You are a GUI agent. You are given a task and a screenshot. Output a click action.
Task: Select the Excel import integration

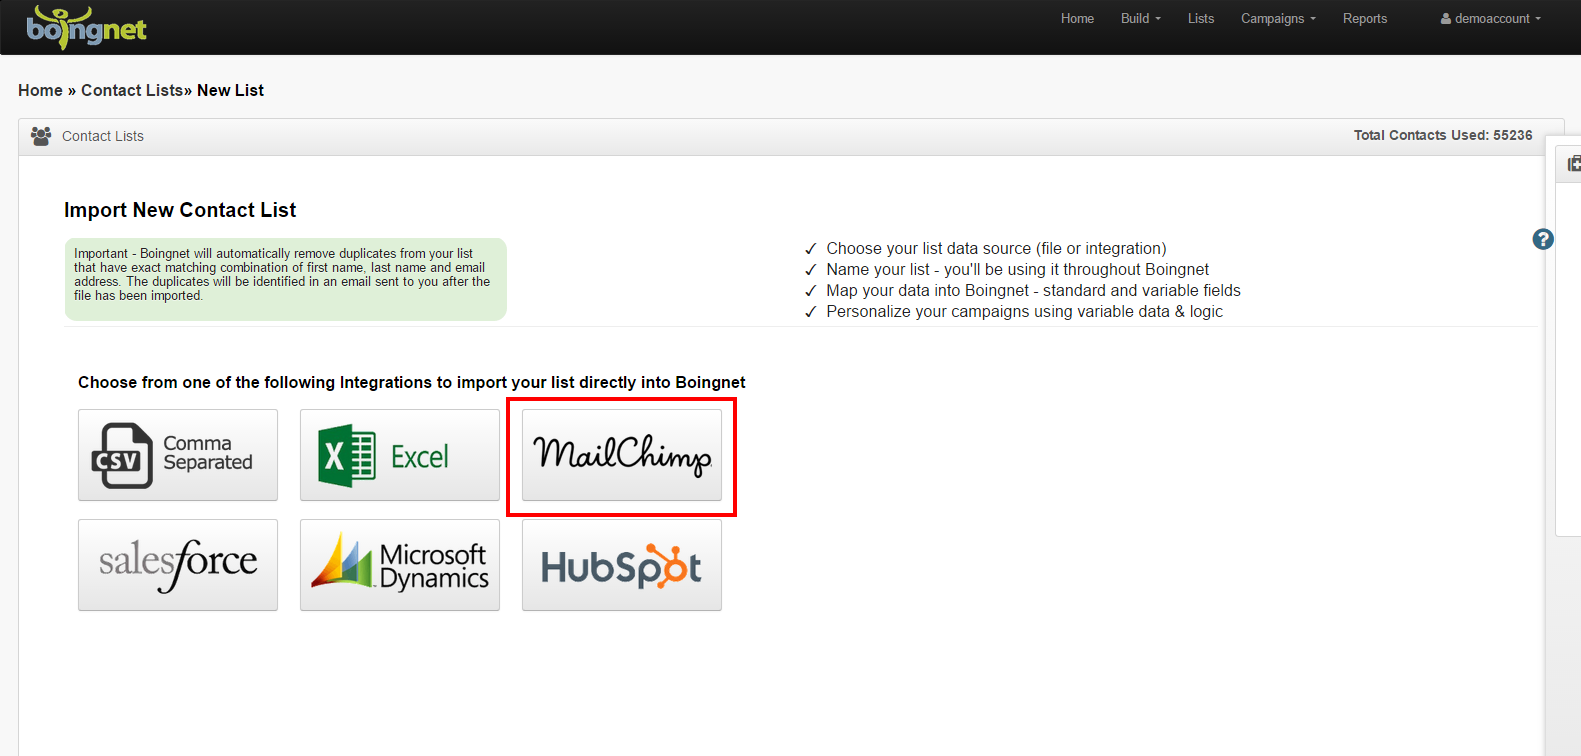coord(400,455)
